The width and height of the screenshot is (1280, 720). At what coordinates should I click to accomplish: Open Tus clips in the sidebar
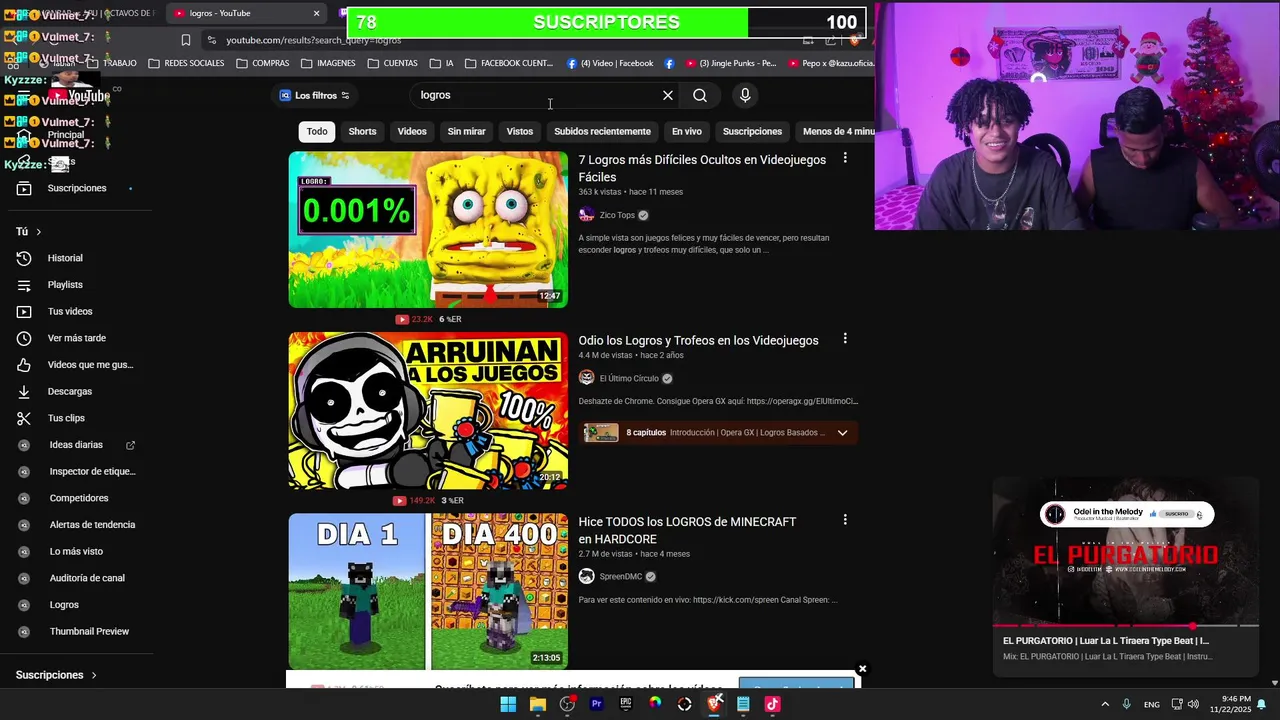click(66, 418)
